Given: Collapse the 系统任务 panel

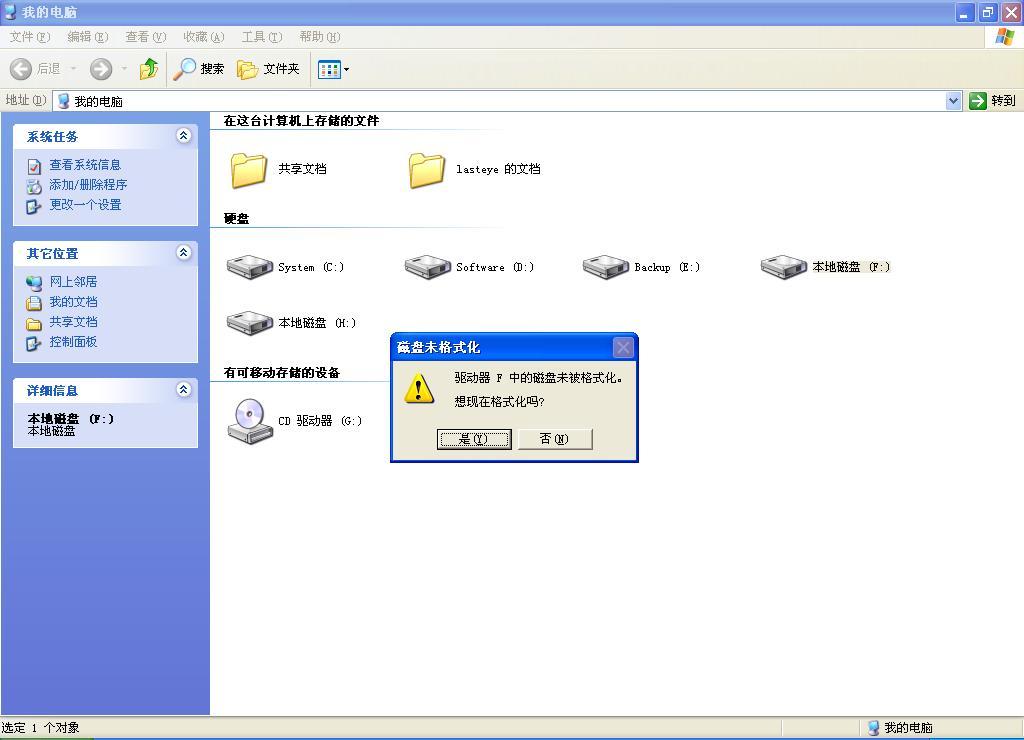Looking at the screenshot, I should pyautogui.click(x=184, y=135).
